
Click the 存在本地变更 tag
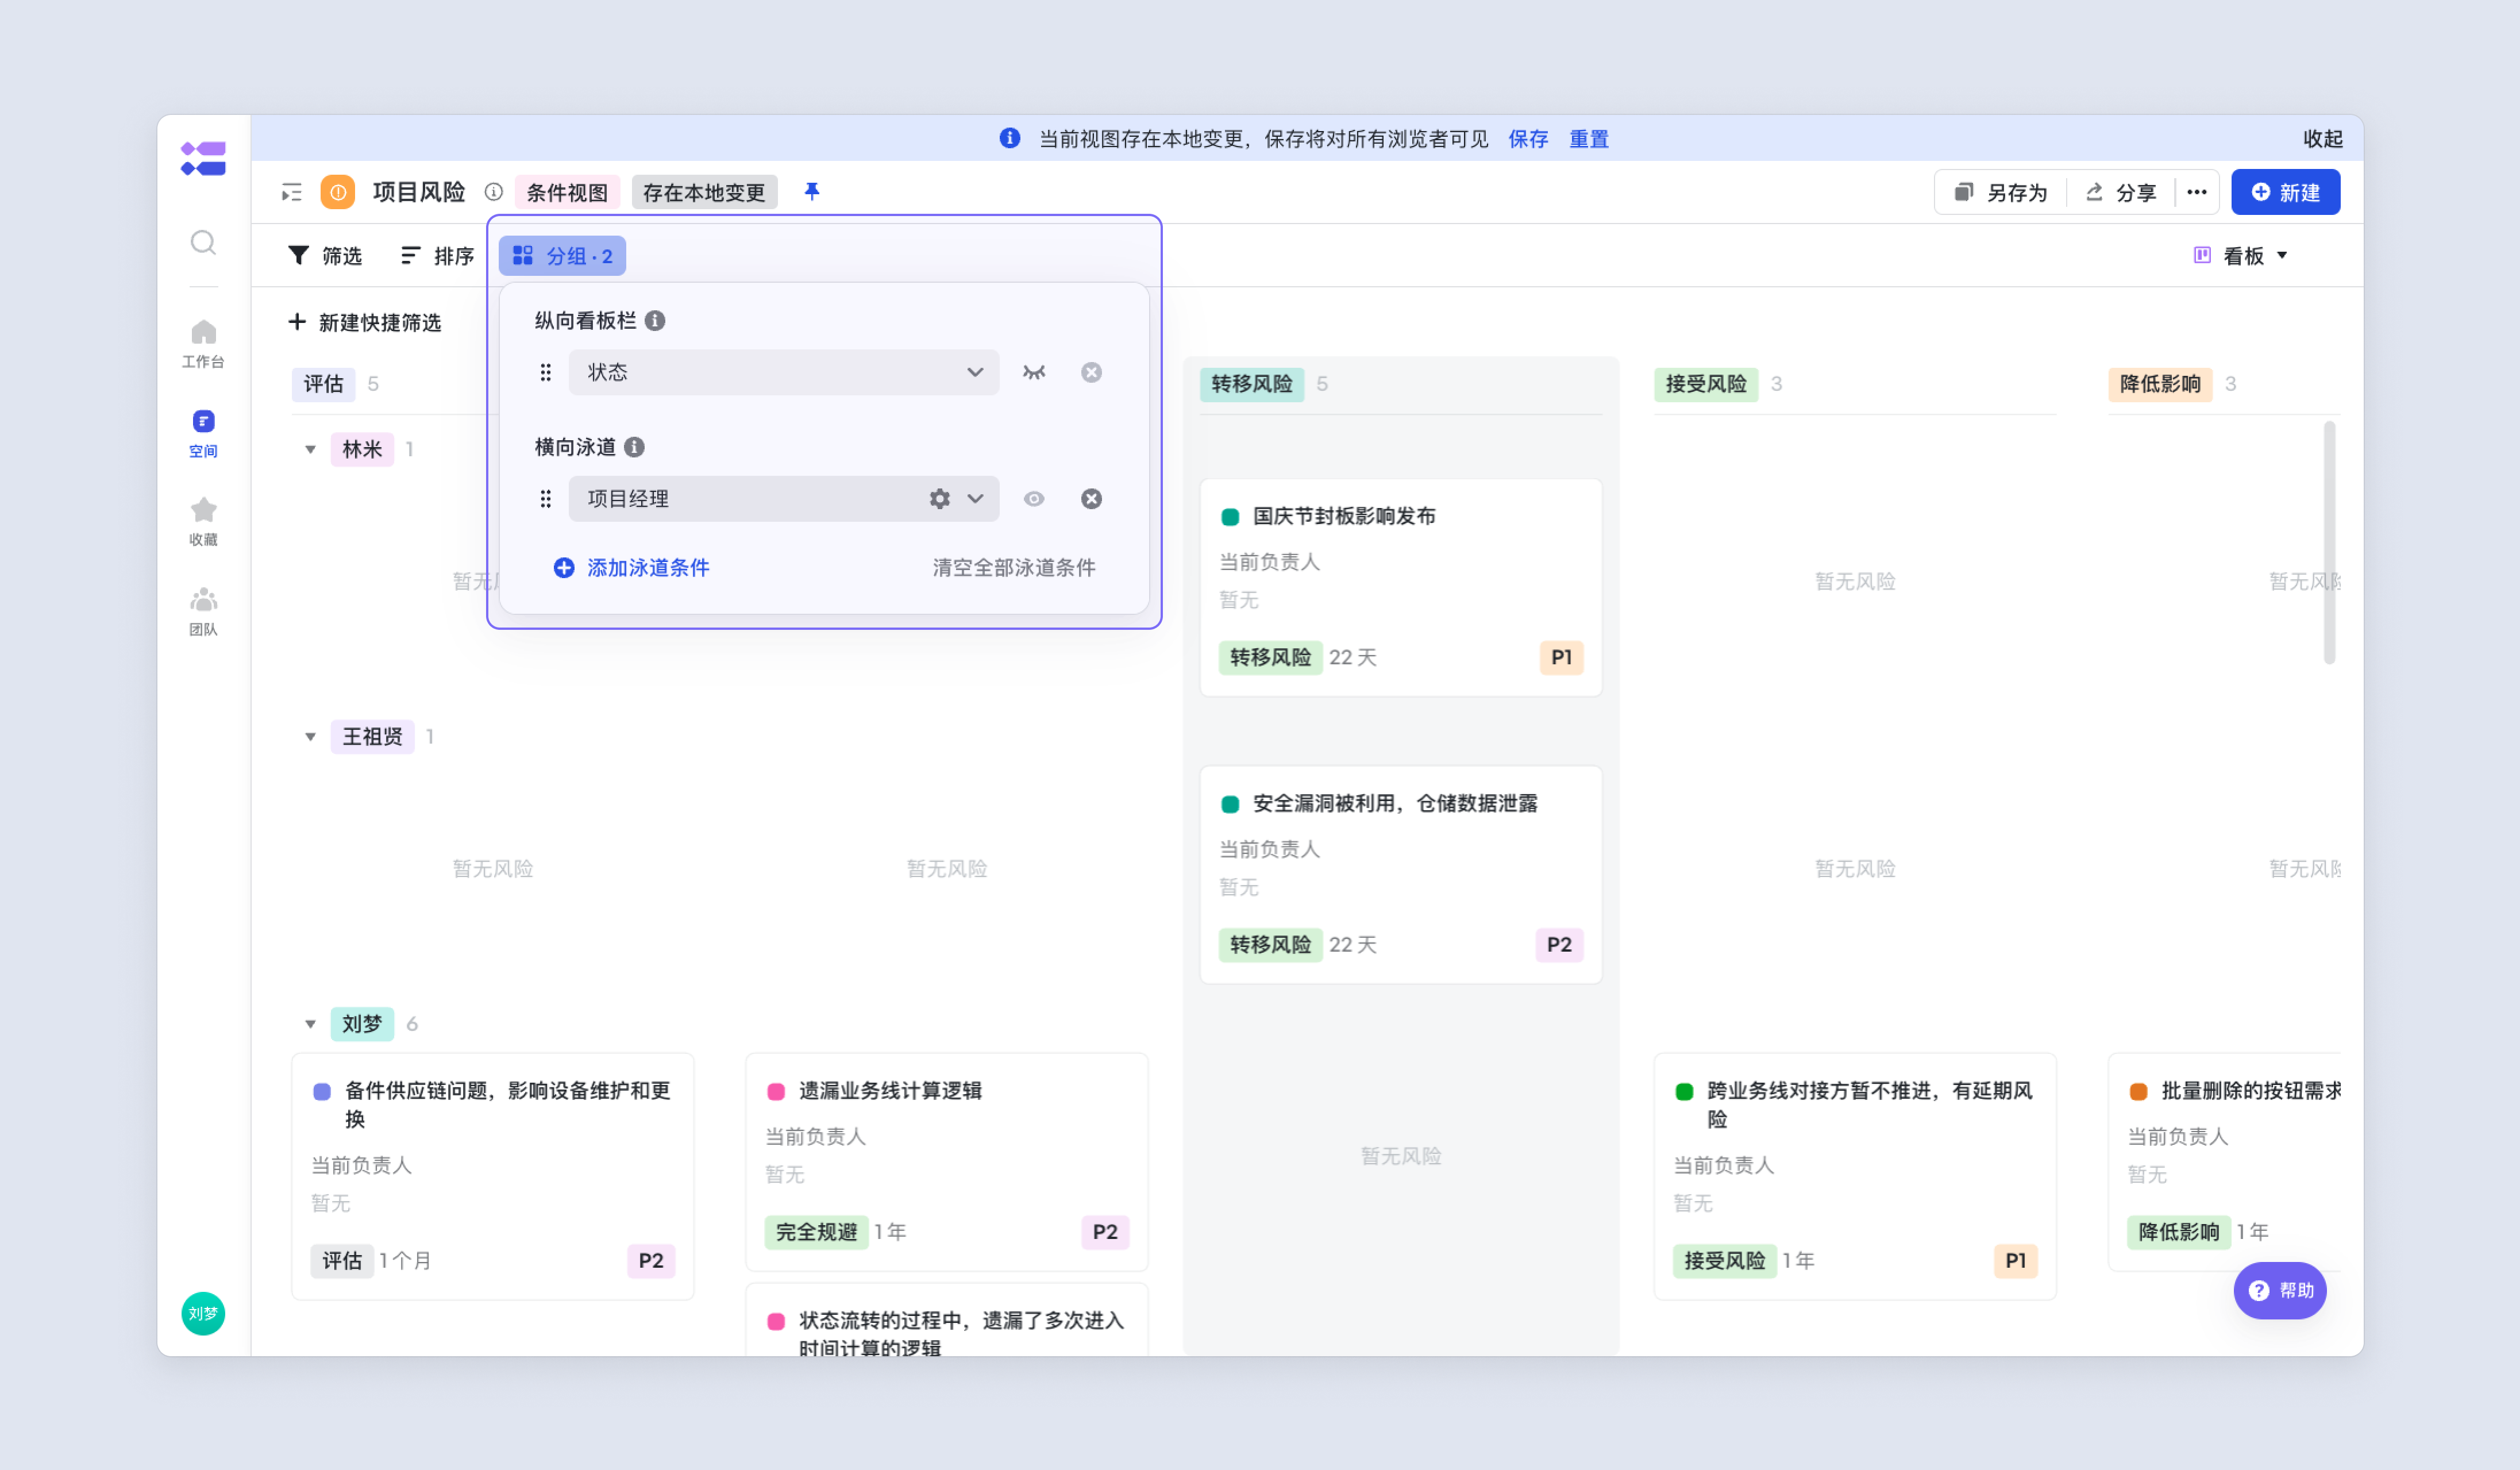pyautogui.click(x=704, y=192)
